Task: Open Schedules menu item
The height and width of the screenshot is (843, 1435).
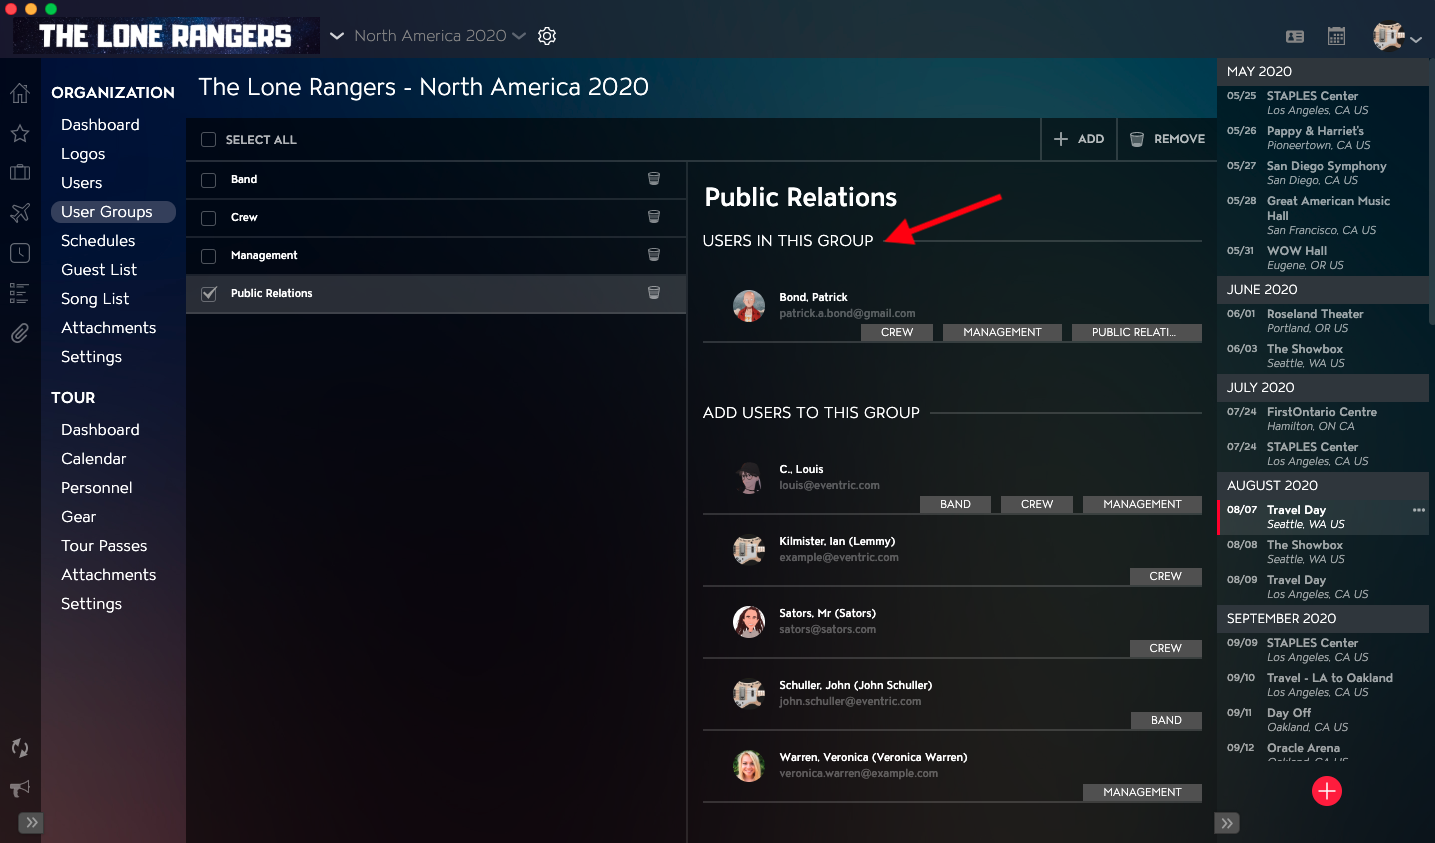Action: tap(98, 241)
